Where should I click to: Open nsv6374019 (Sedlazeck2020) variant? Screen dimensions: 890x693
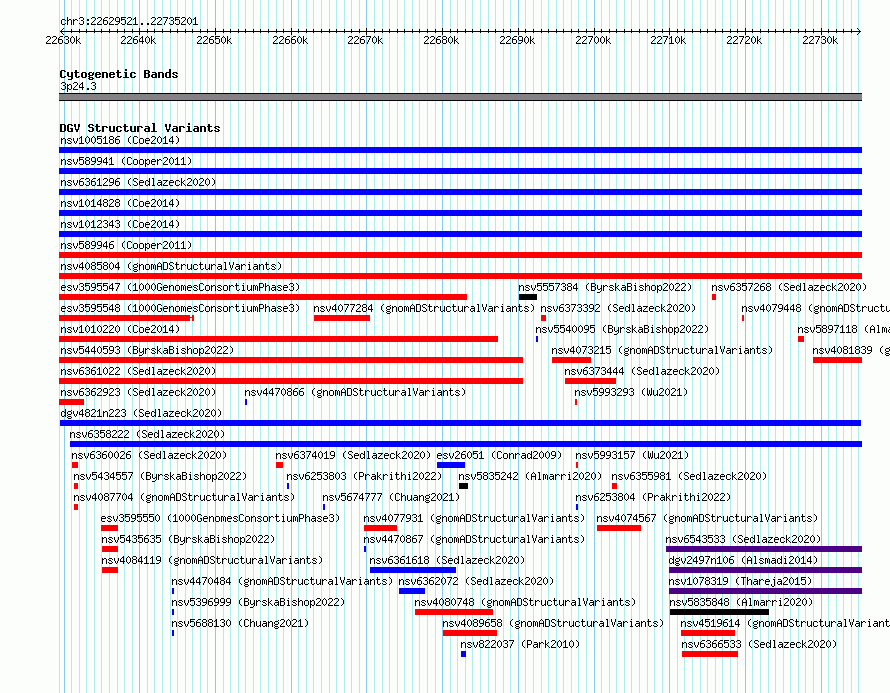353,455
